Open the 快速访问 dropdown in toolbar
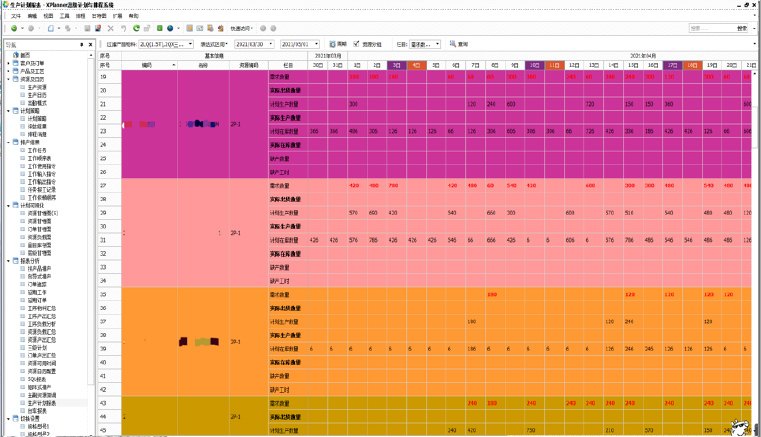The width and height of the screenshot is (761, 437). [241, 29]
